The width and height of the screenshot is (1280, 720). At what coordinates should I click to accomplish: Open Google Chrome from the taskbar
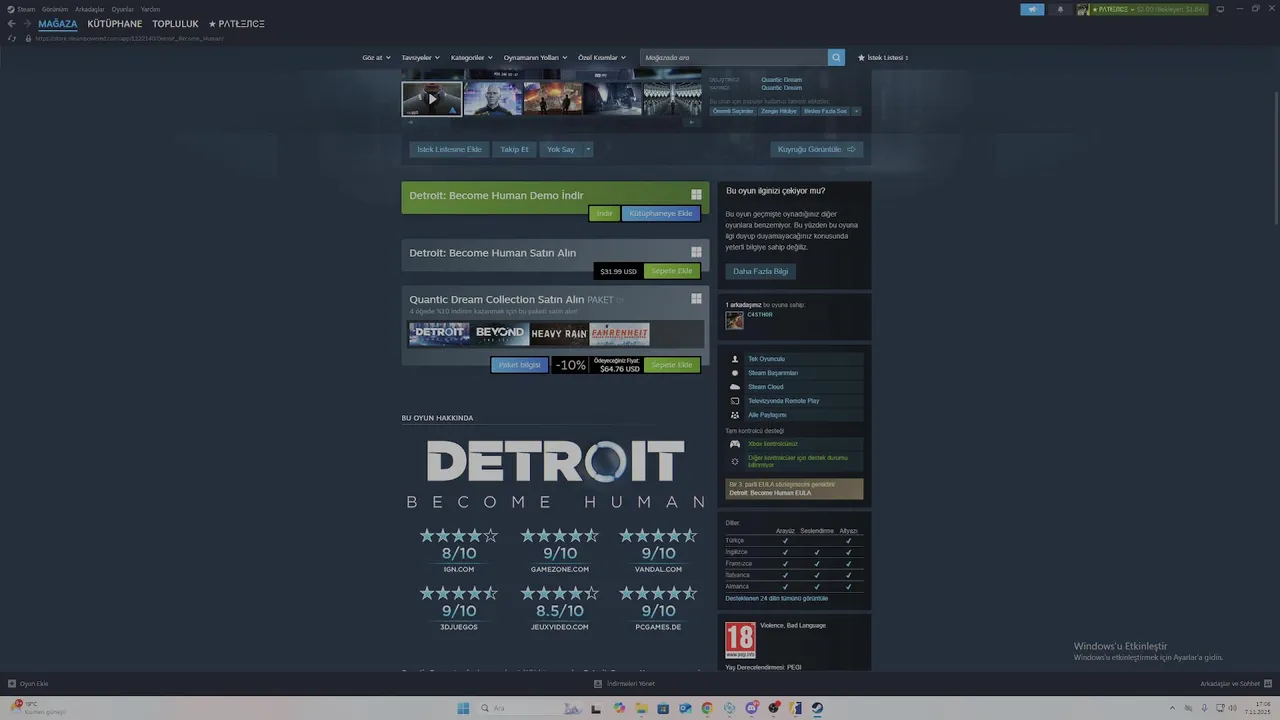pyautogui.click(x=707, y=708)
